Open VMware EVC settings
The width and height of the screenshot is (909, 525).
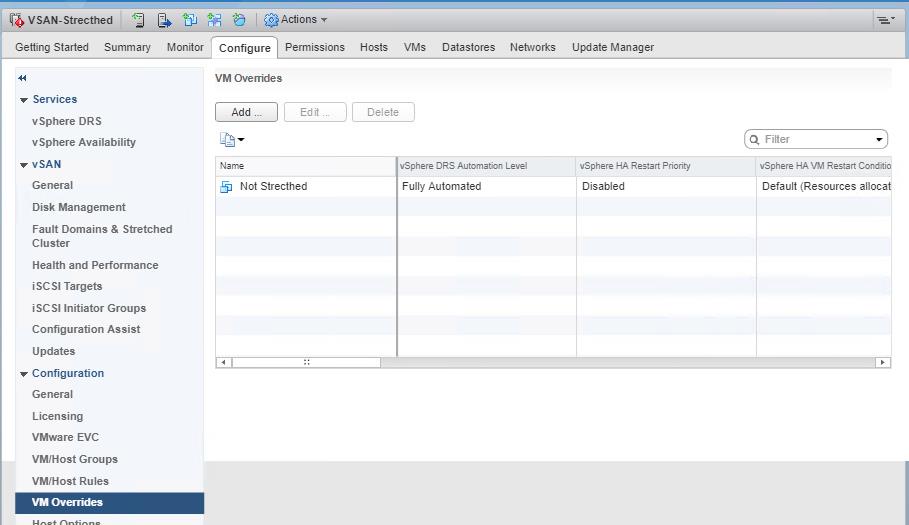pos(66,437)
